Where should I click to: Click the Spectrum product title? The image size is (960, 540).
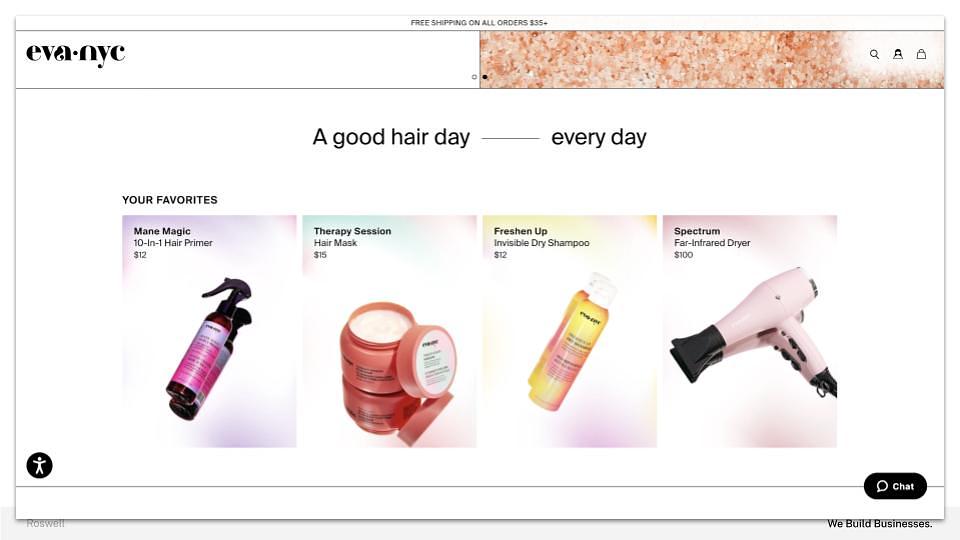[x=697, y=231]
